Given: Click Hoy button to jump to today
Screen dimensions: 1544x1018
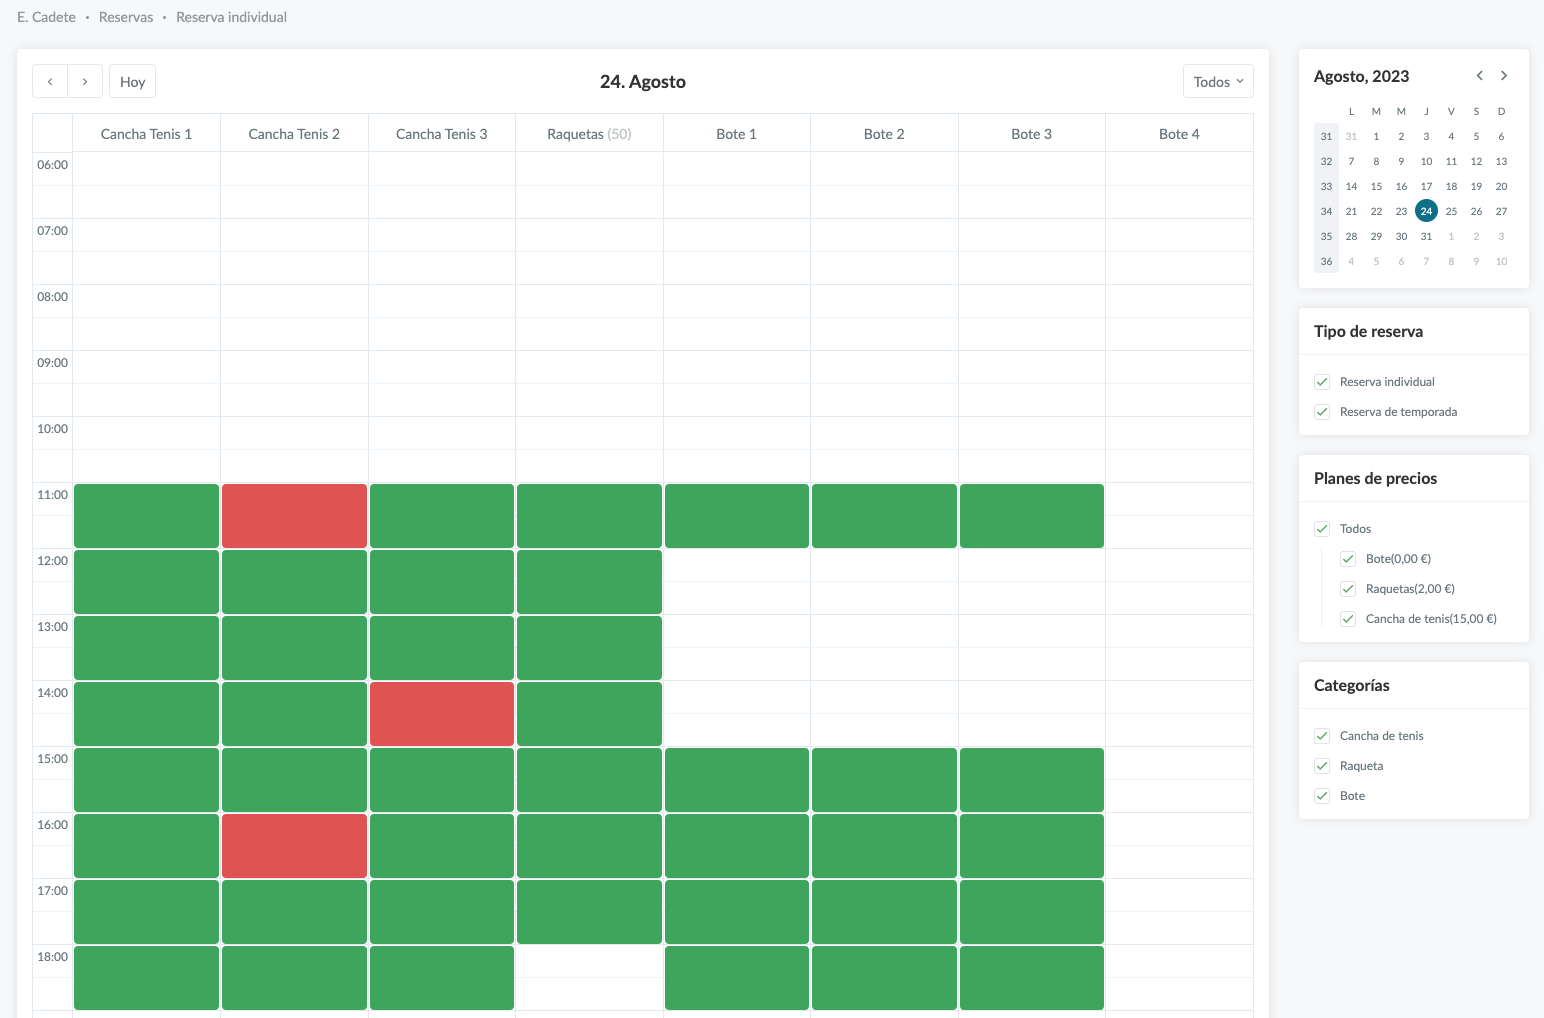Looking at the screenshot, I should (132, 82).
